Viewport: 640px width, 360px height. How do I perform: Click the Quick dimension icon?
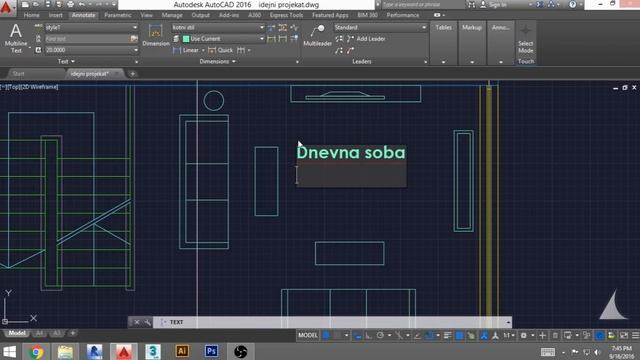(212, 50)
